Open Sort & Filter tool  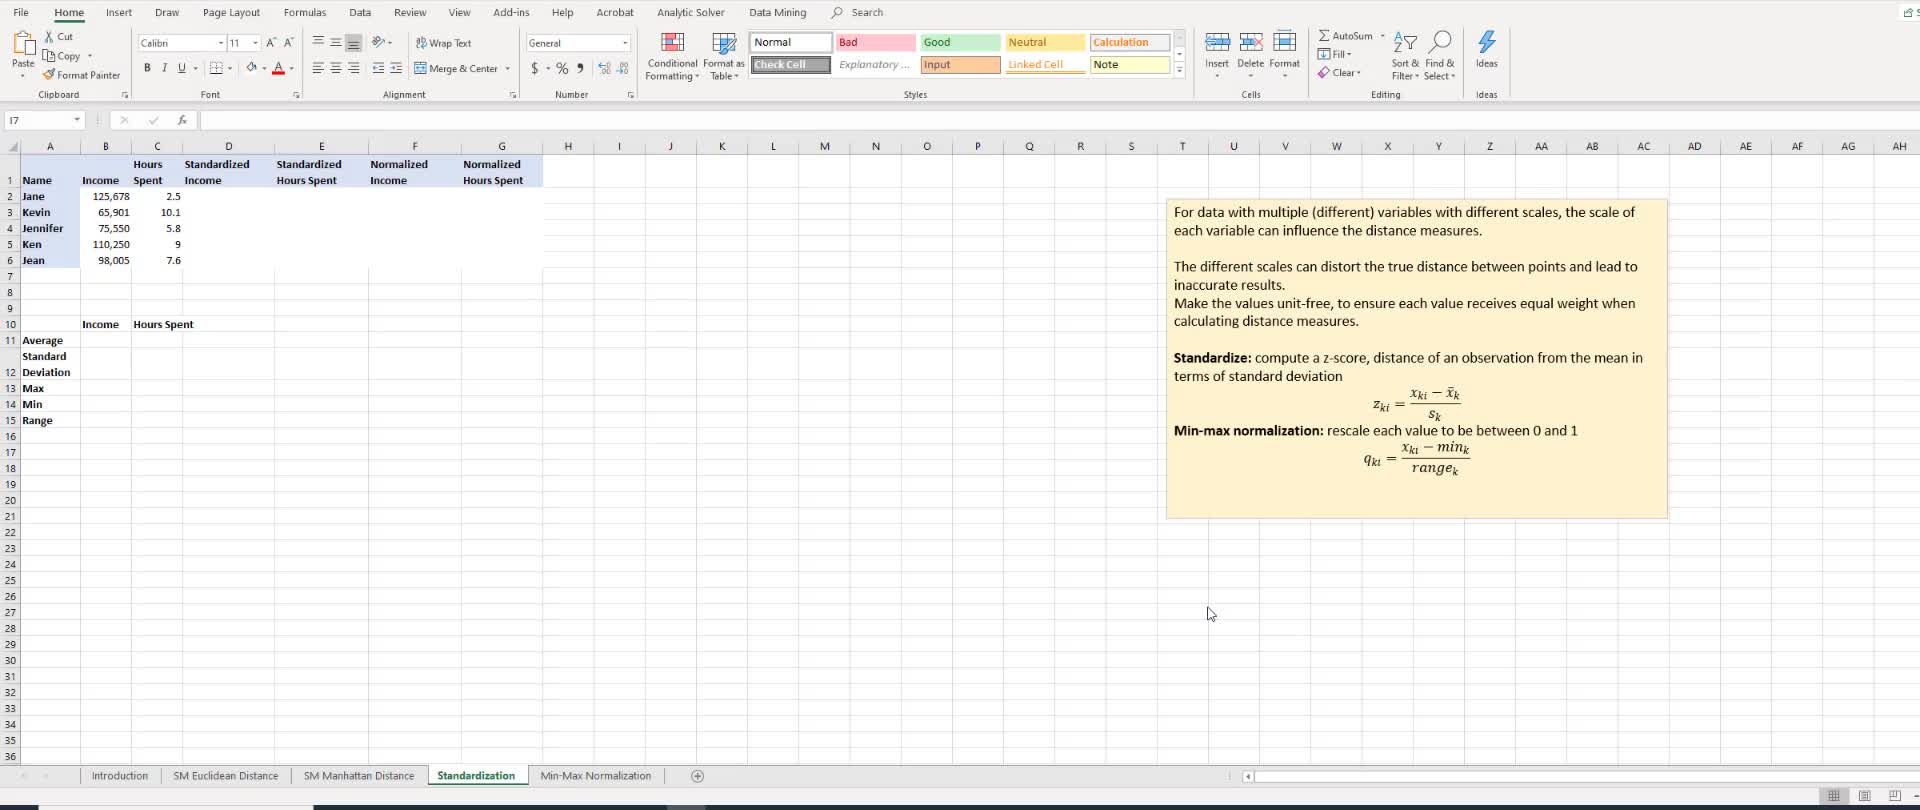point(1405,56)
